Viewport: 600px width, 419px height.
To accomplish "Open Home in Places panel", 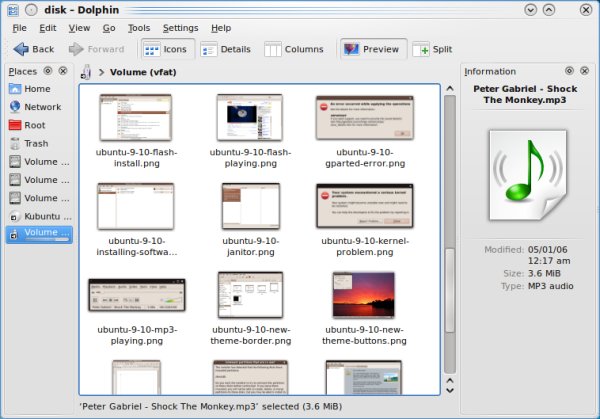I will coord(37,89).
